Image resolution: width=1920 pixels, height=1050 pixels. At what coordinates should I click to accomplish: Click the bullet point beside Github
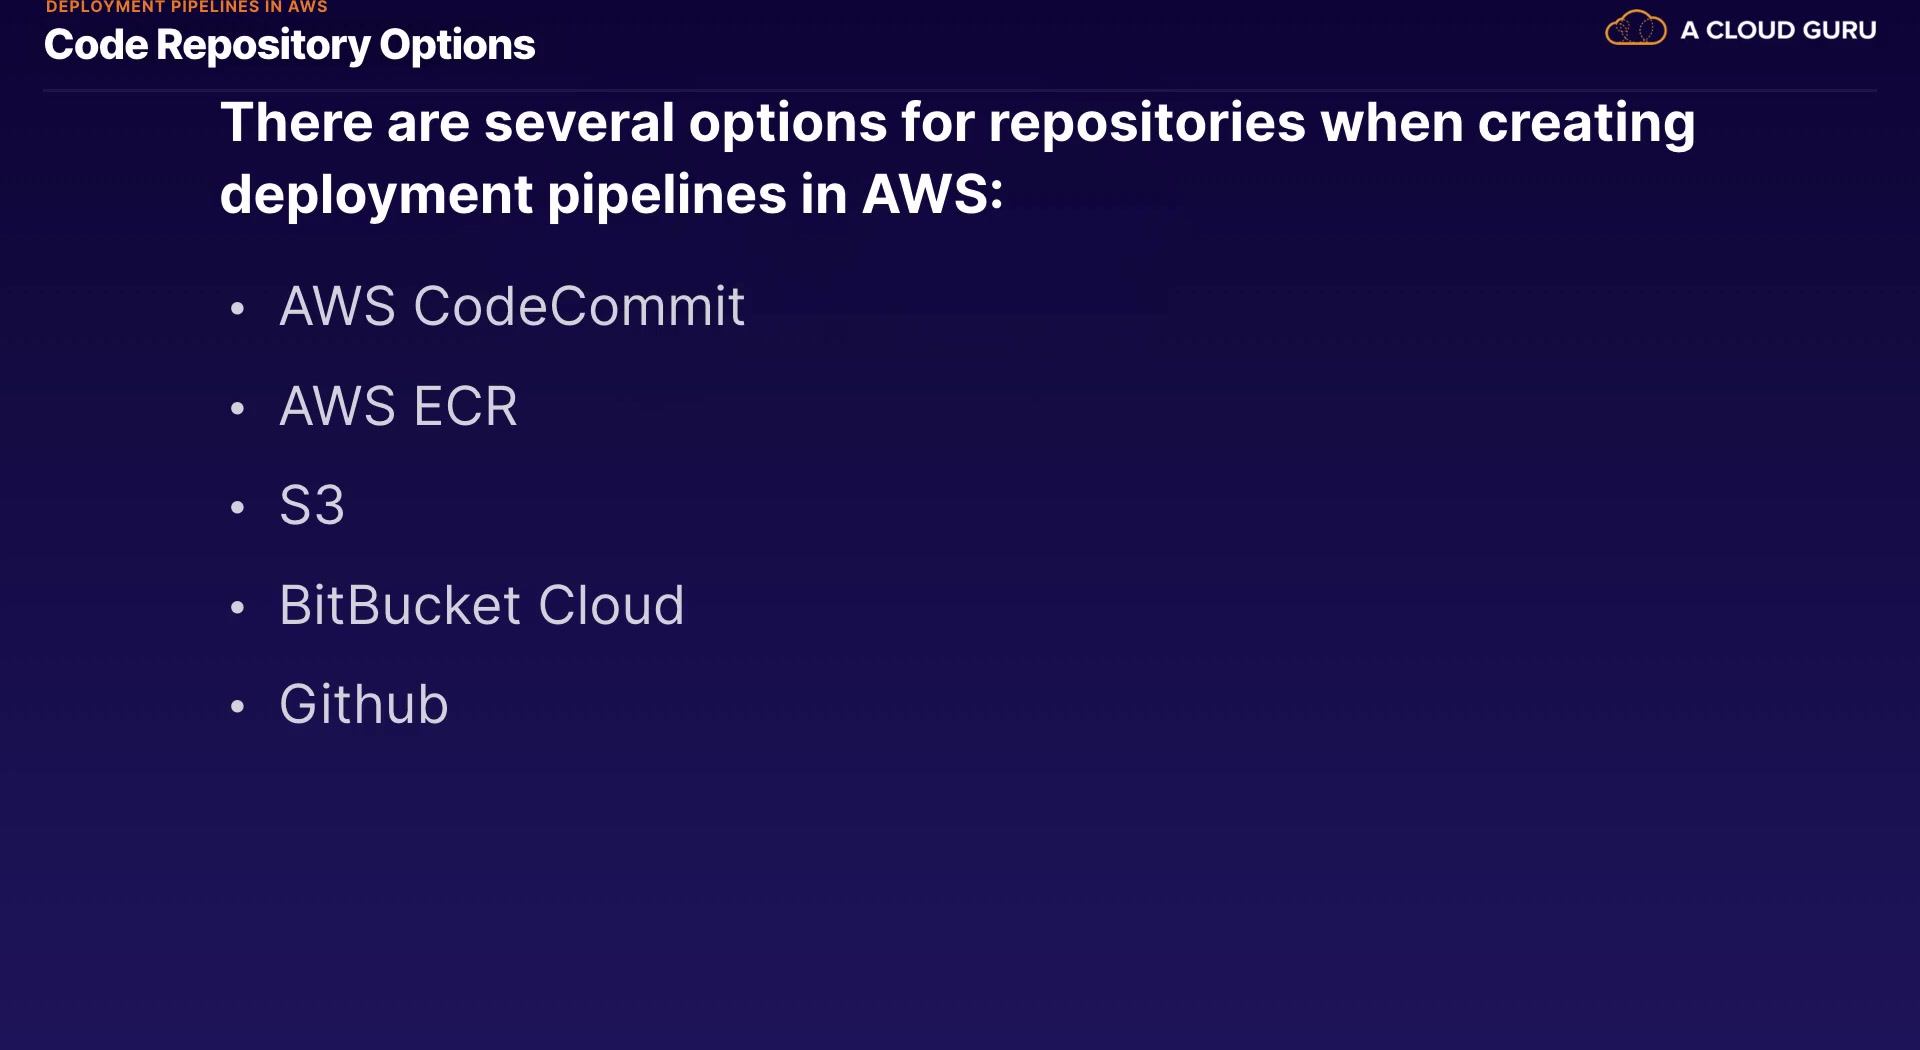(237, 706)
